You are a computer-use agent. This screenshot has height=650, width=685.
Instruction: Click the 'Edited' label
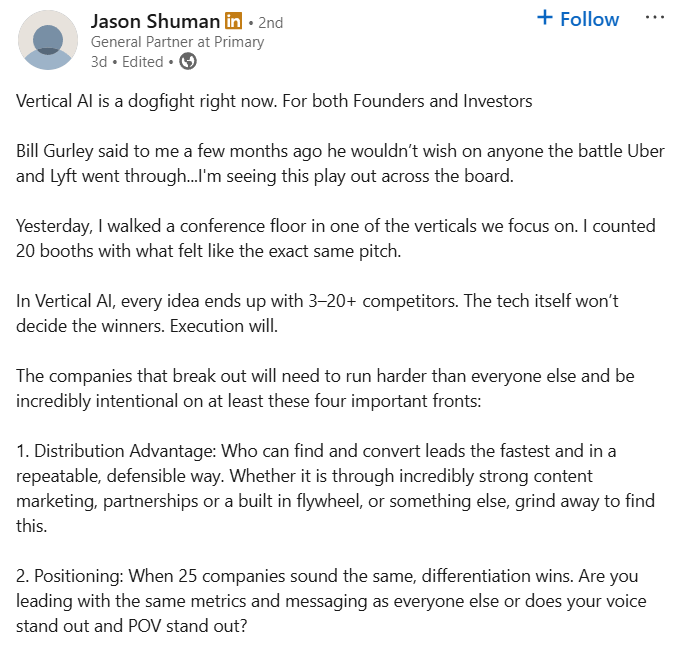pos(143,62)
